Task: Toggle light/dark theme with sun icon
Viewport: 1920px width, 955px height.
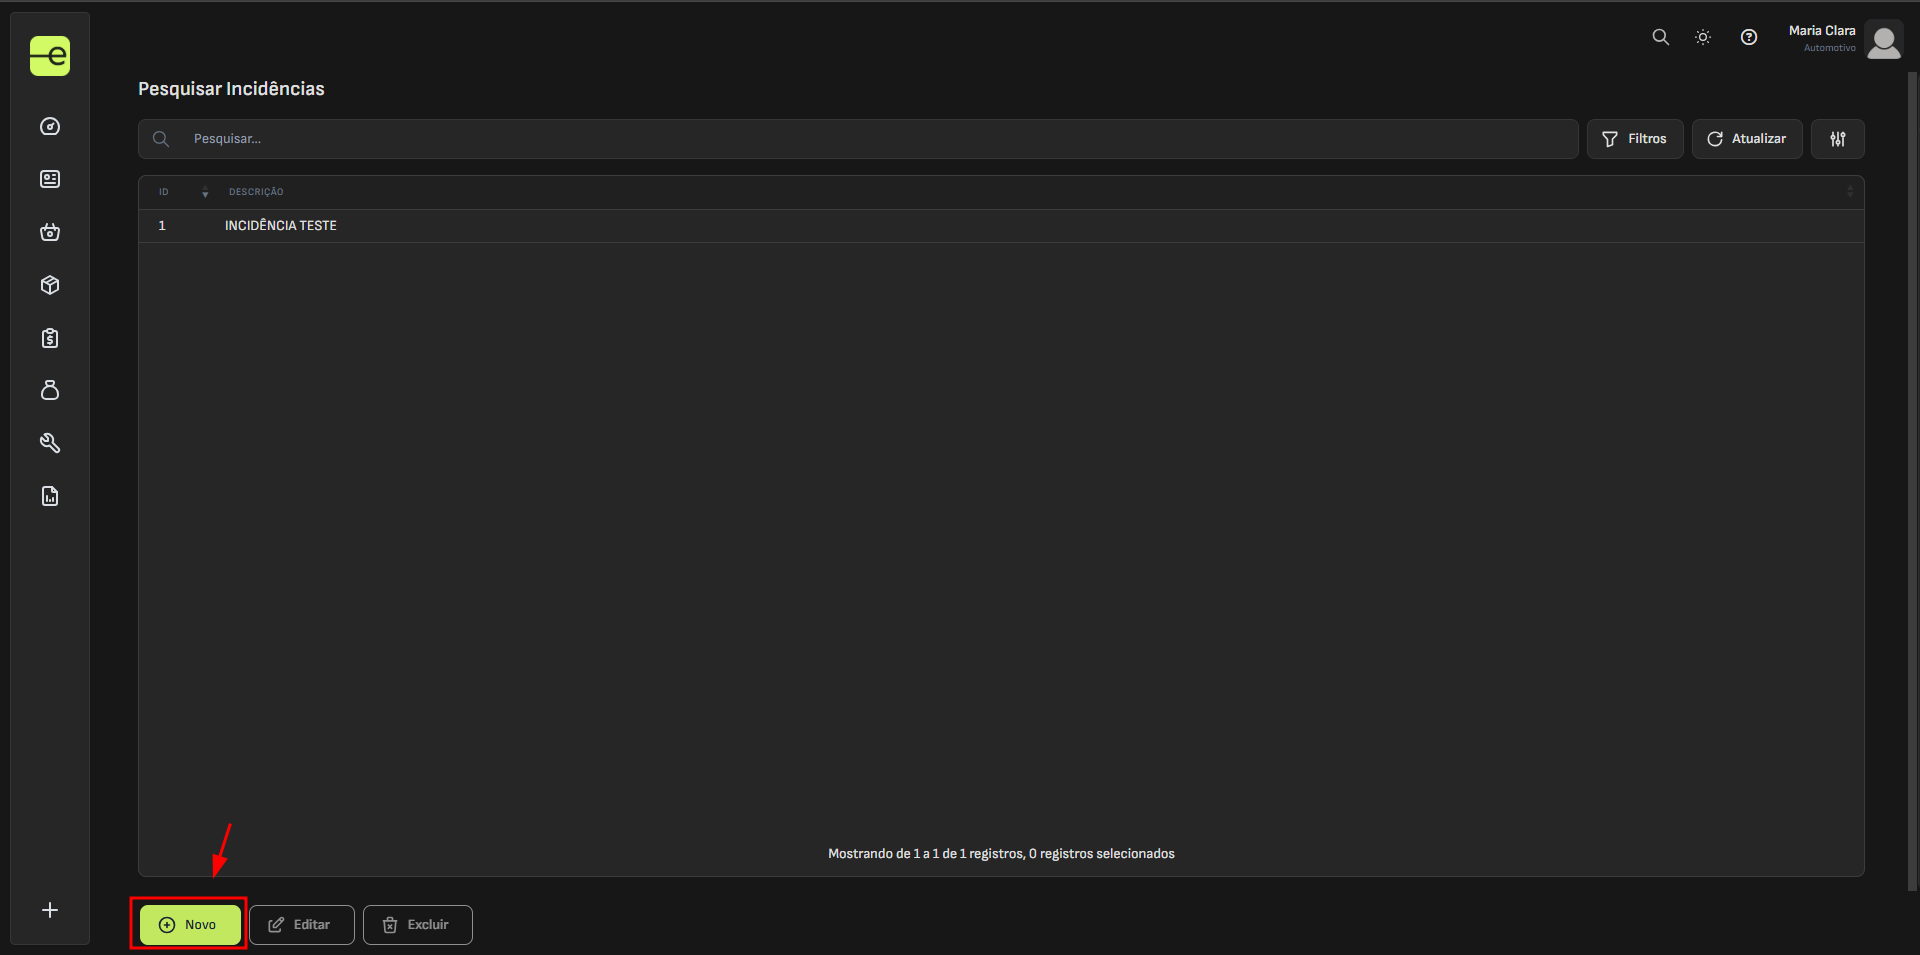Action: [x=1703, y=37]
